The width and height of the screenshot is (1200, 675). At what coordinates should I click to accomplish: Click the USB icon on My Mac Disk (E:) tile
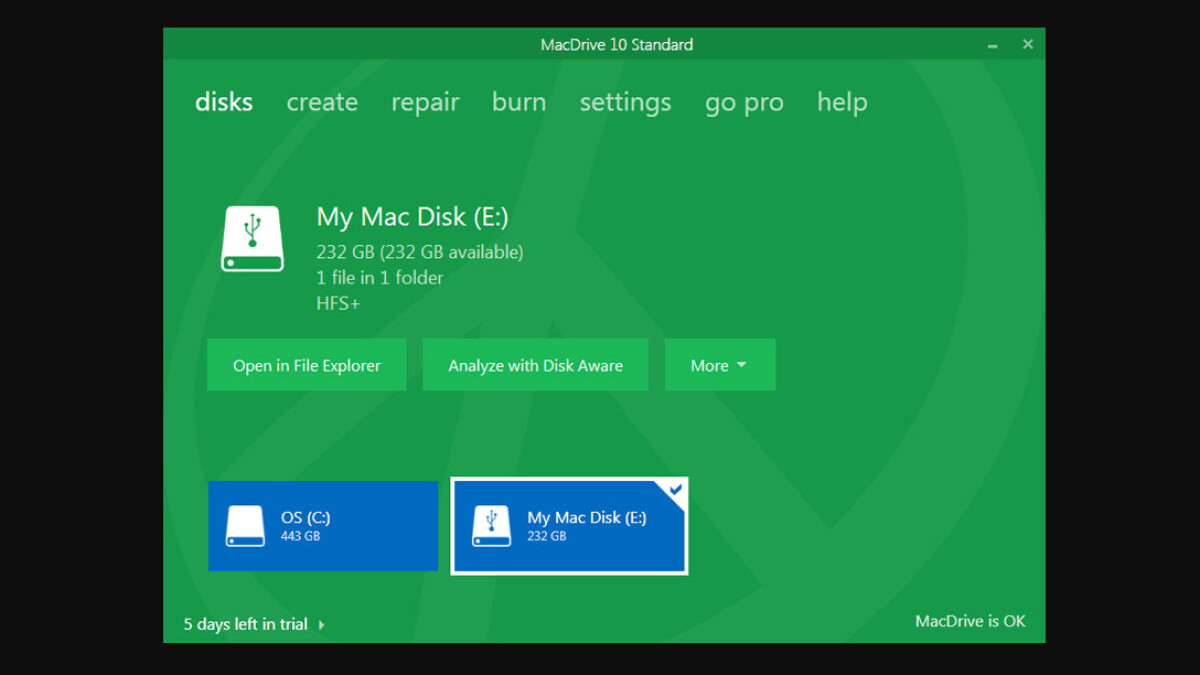tap(490, 526)
